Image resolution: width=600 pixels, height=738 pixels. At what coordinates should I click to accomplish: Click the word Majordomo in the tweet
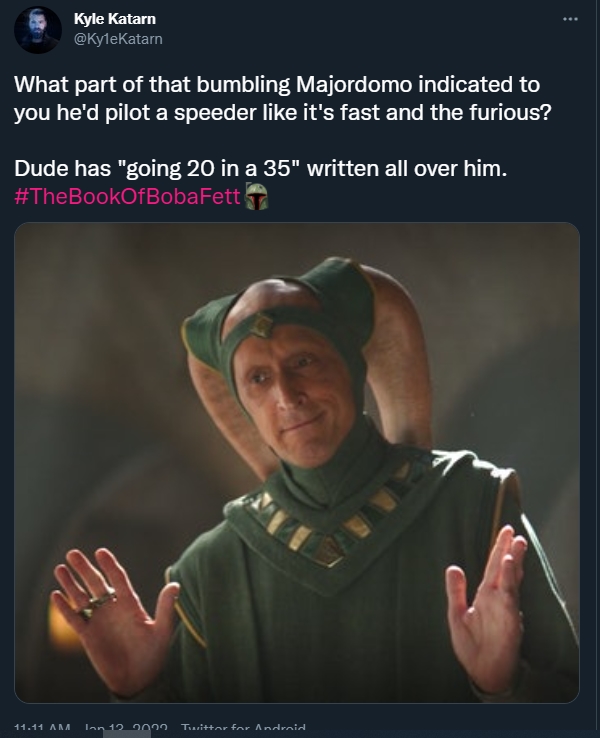[x=354, y=84]
